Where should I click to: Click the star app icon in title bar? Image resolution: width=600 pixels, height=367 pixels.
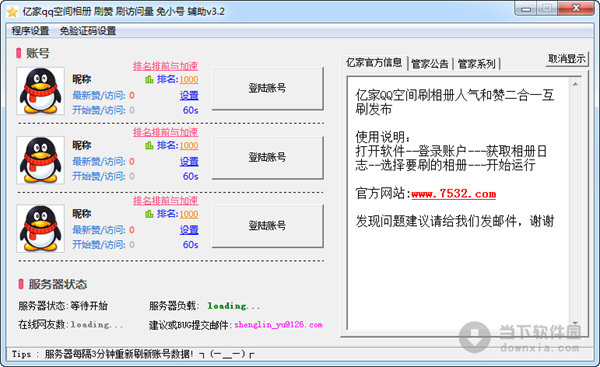pyautogui.click(x=12, y=12)
